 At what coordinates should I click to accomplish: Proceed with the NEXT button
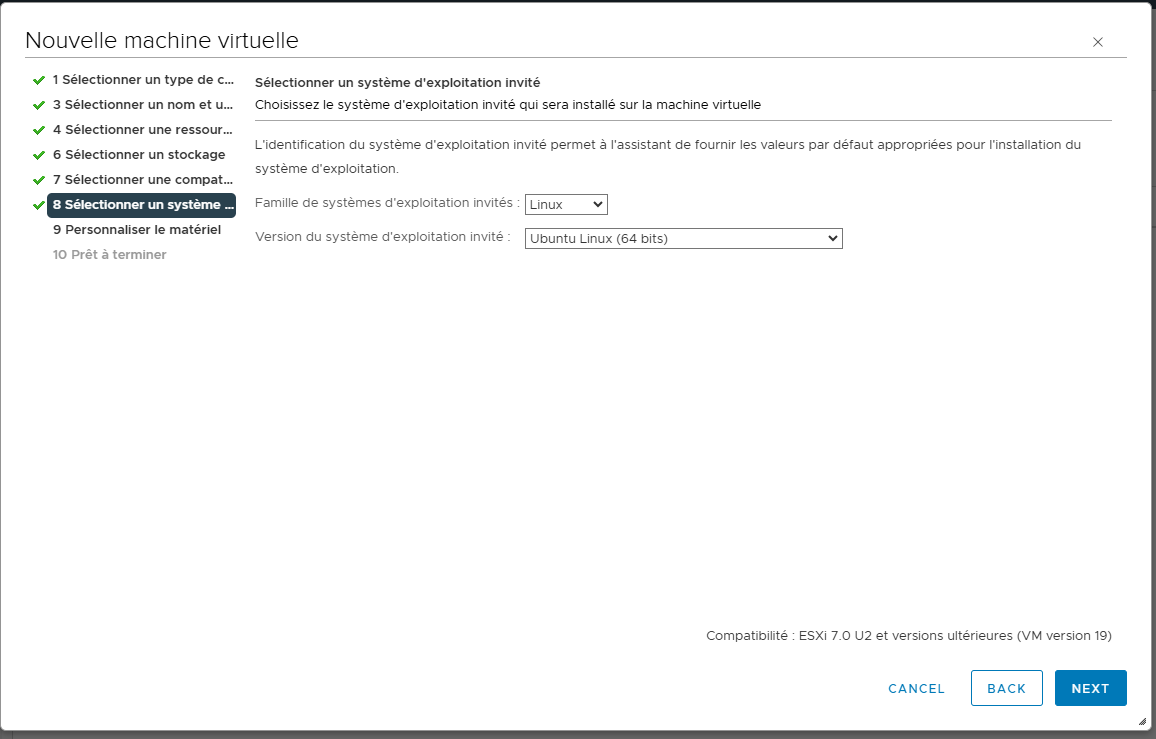[1090, 688]
